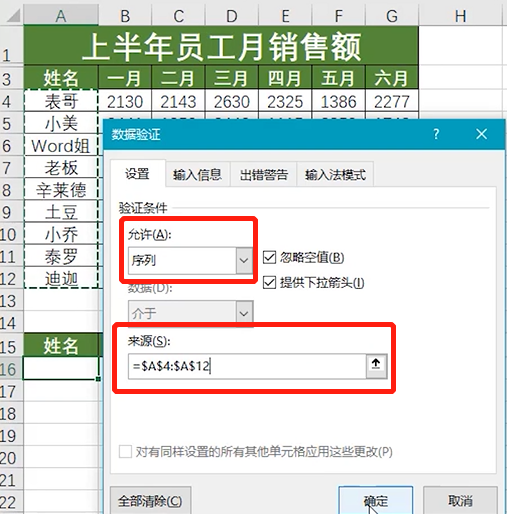Click the cell with value 2130
Viewport: 507px width, 514px height.
tap(125, 101)
